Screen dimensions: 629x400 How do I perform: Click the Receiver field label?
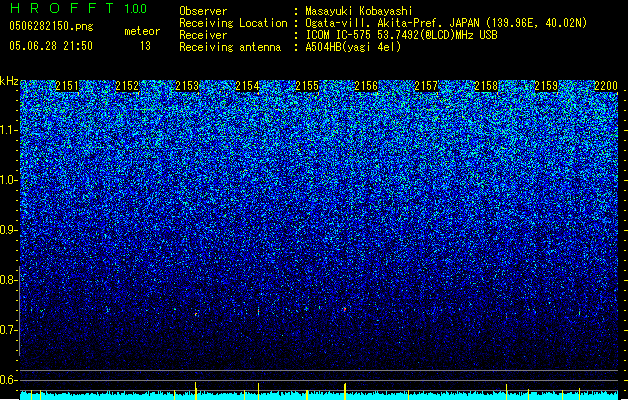pos(203,35)
